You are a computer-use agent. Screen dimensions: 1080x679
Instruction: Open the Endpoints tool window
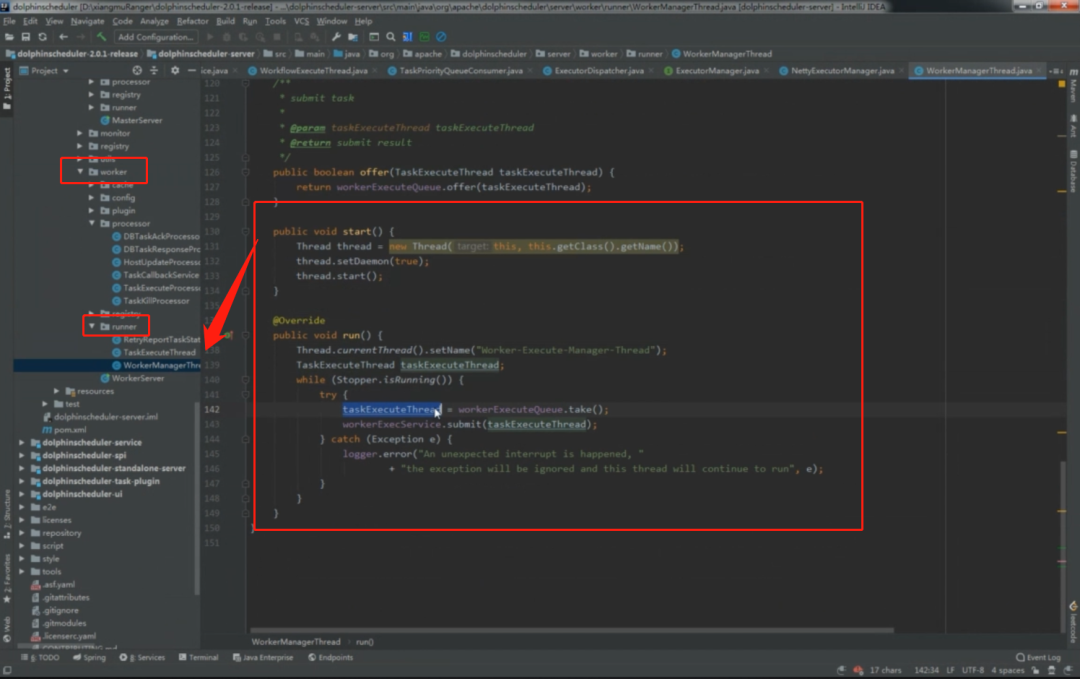(x=331, y=658)
